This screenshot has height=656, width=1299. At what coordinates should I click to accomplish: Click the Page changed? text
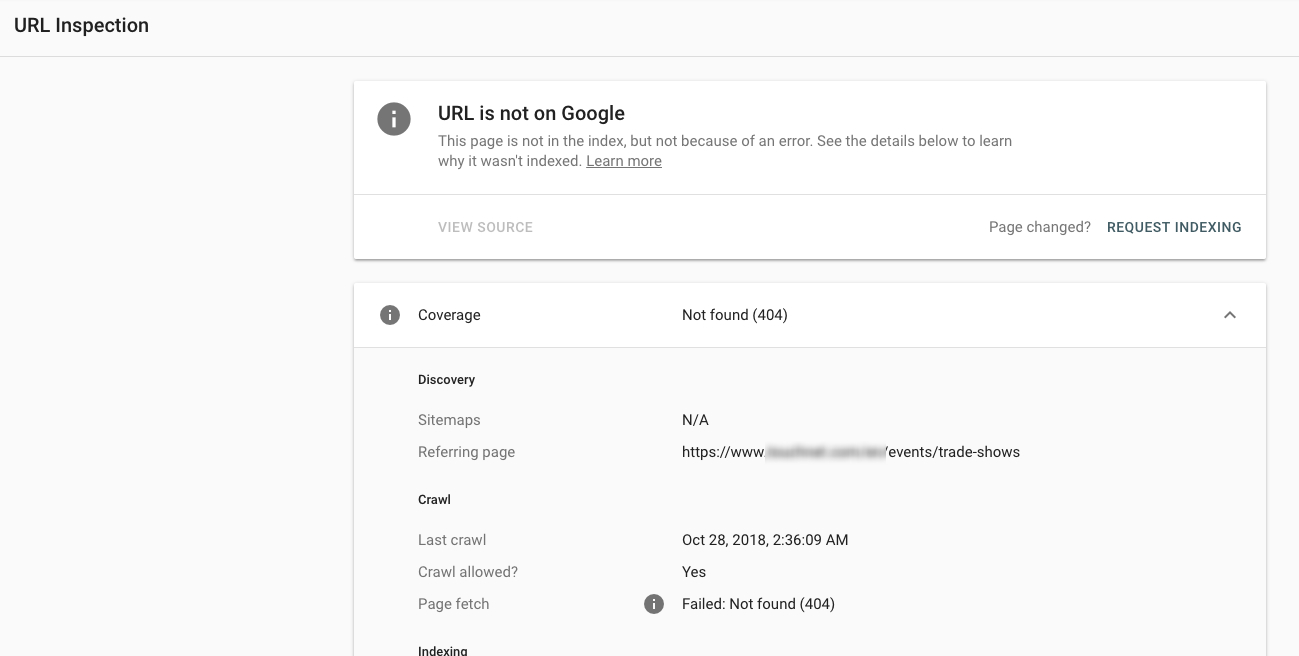[1039, 227]
